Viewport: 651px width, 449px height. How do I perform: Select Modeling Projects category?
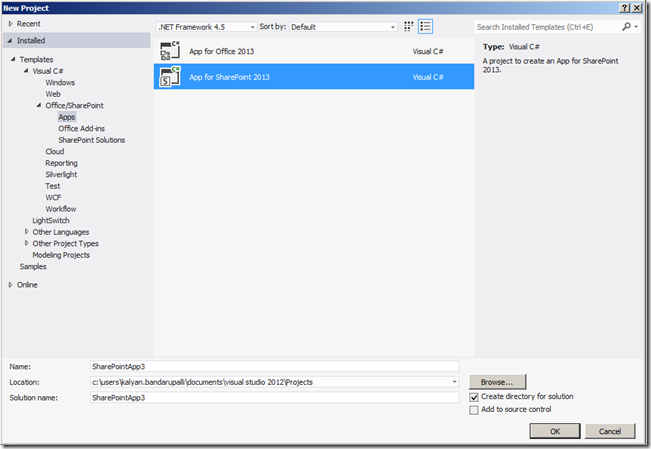coord(61,255)
